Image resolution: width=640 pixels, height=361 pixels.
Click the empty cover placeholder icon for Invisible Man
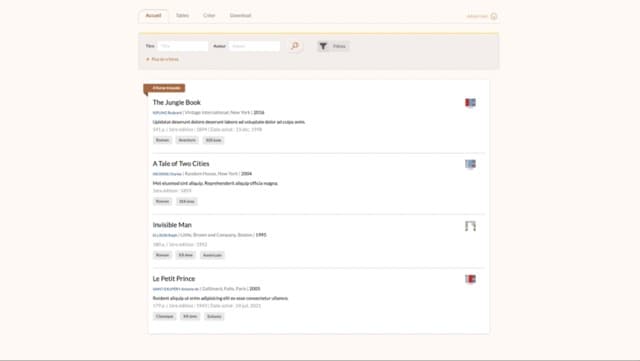tap(470, 226)
